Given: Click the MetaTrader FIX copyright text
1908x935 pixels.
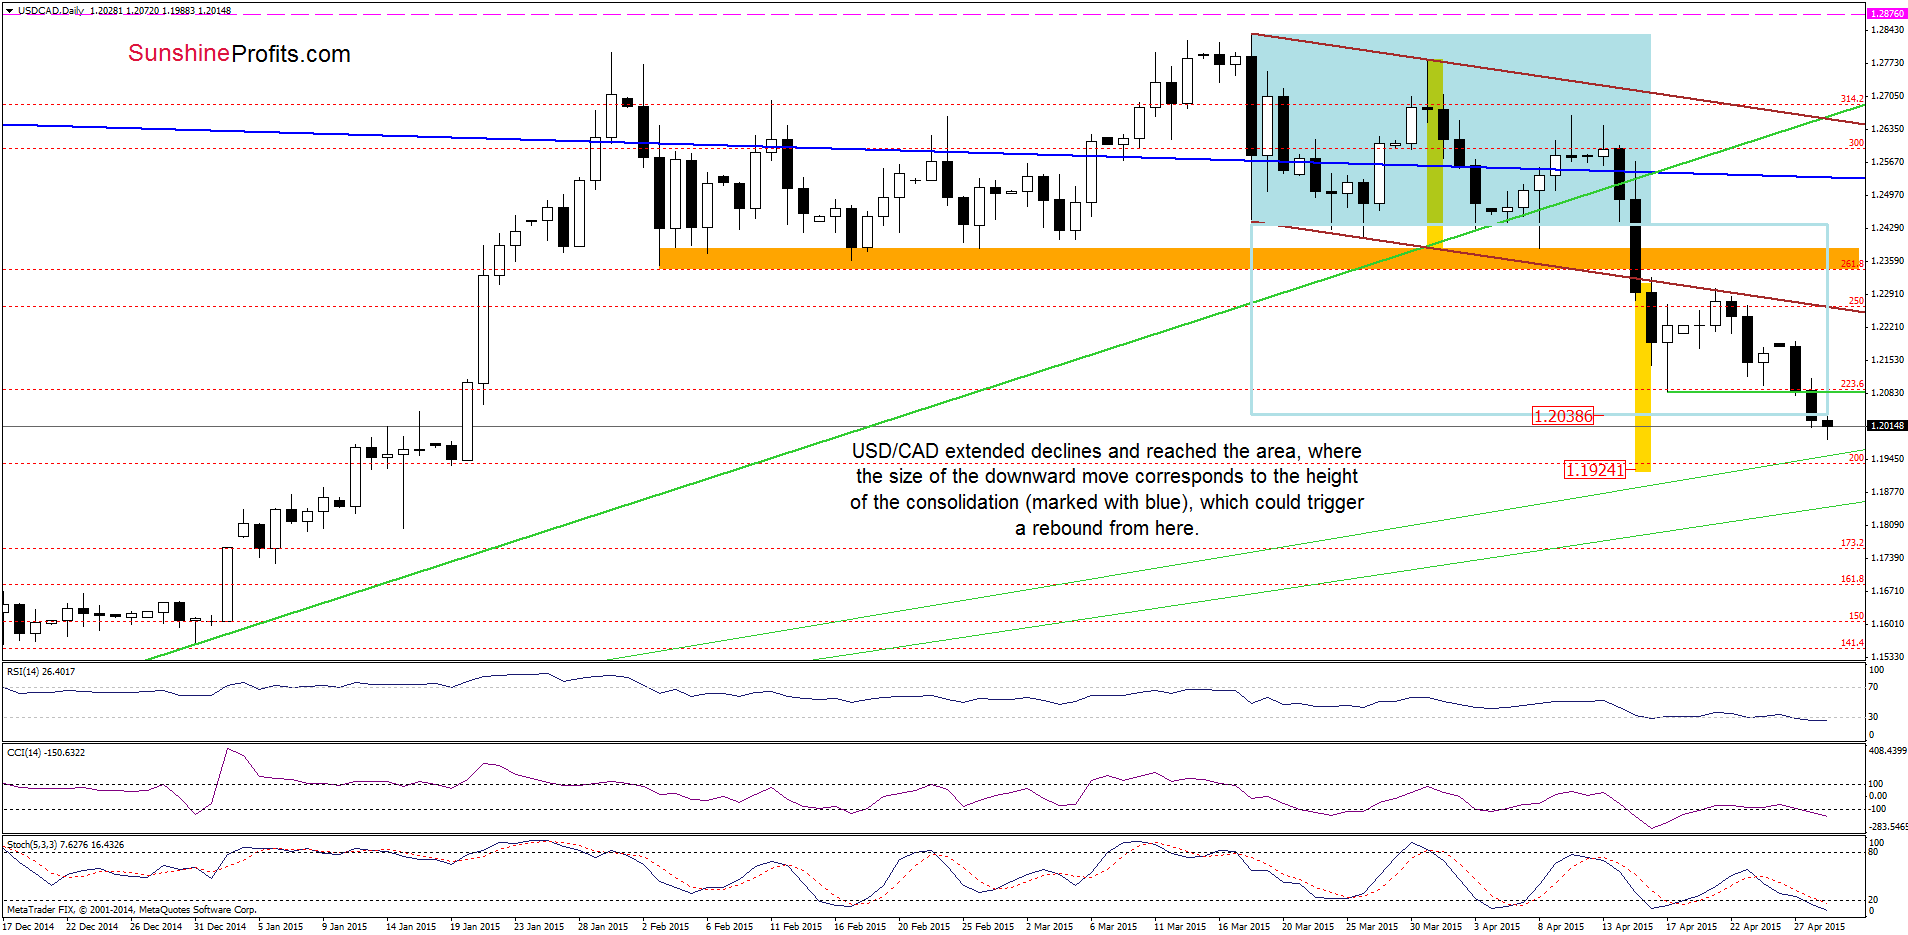Looking at the screenshot, I should click(x=131, y=910).
